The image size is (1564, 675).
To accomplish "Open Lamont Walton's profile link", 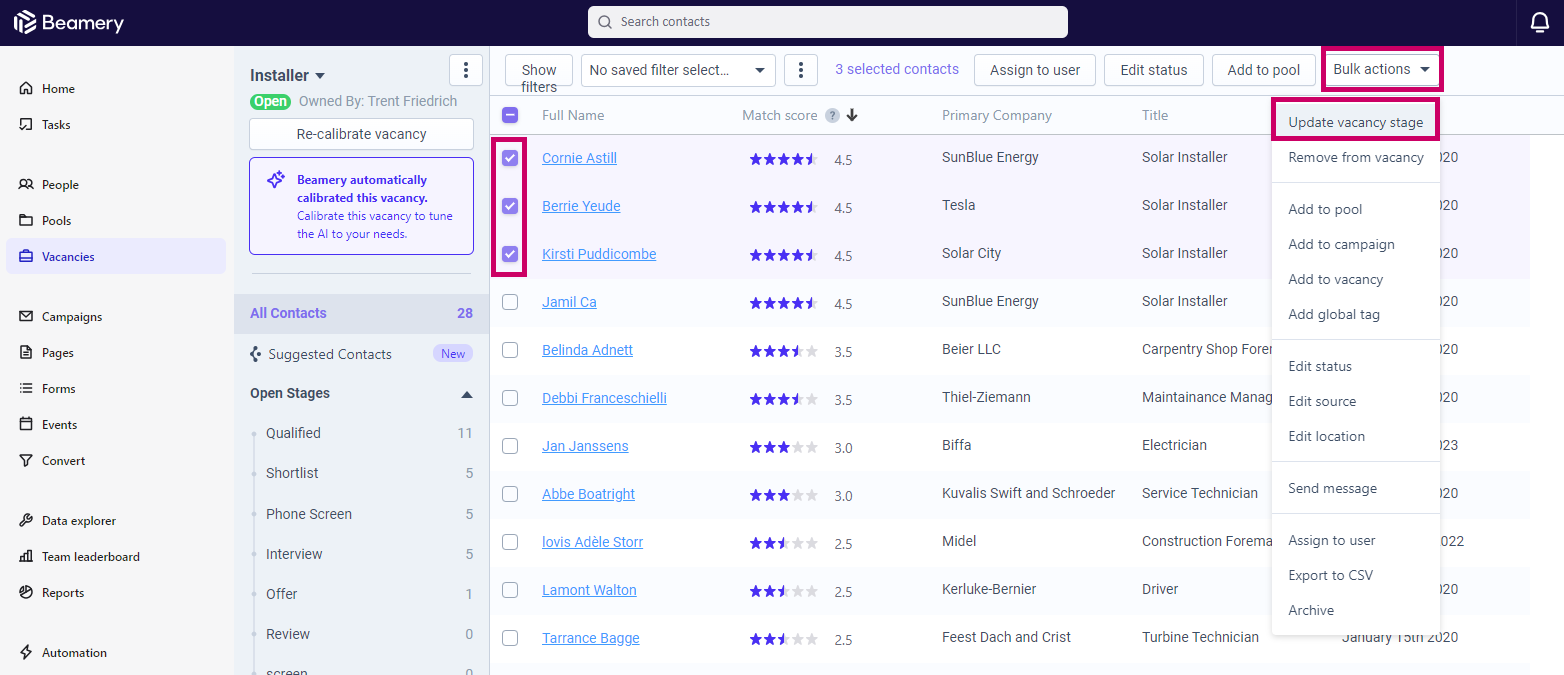I will [x=589, y=590].
